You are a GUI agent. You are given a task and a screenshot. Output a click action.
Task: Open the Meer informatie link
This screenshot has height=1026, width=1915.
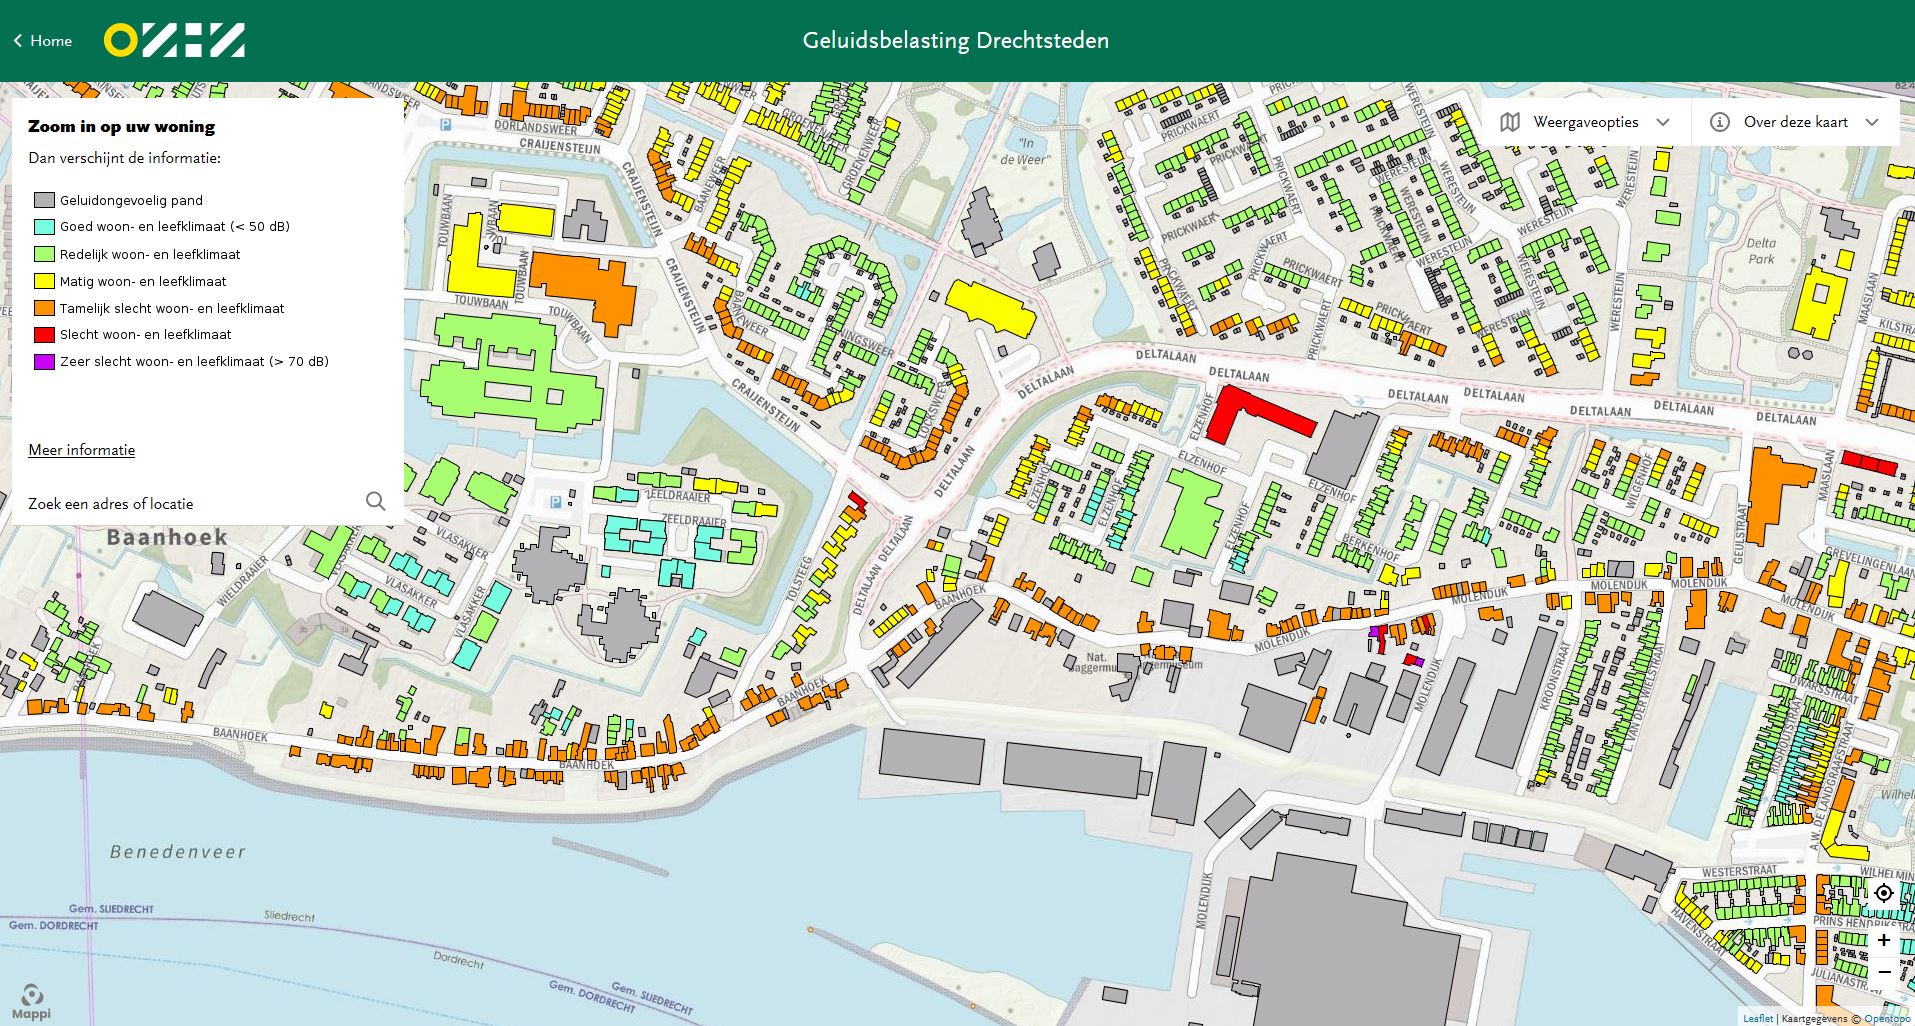pos(81,450)
